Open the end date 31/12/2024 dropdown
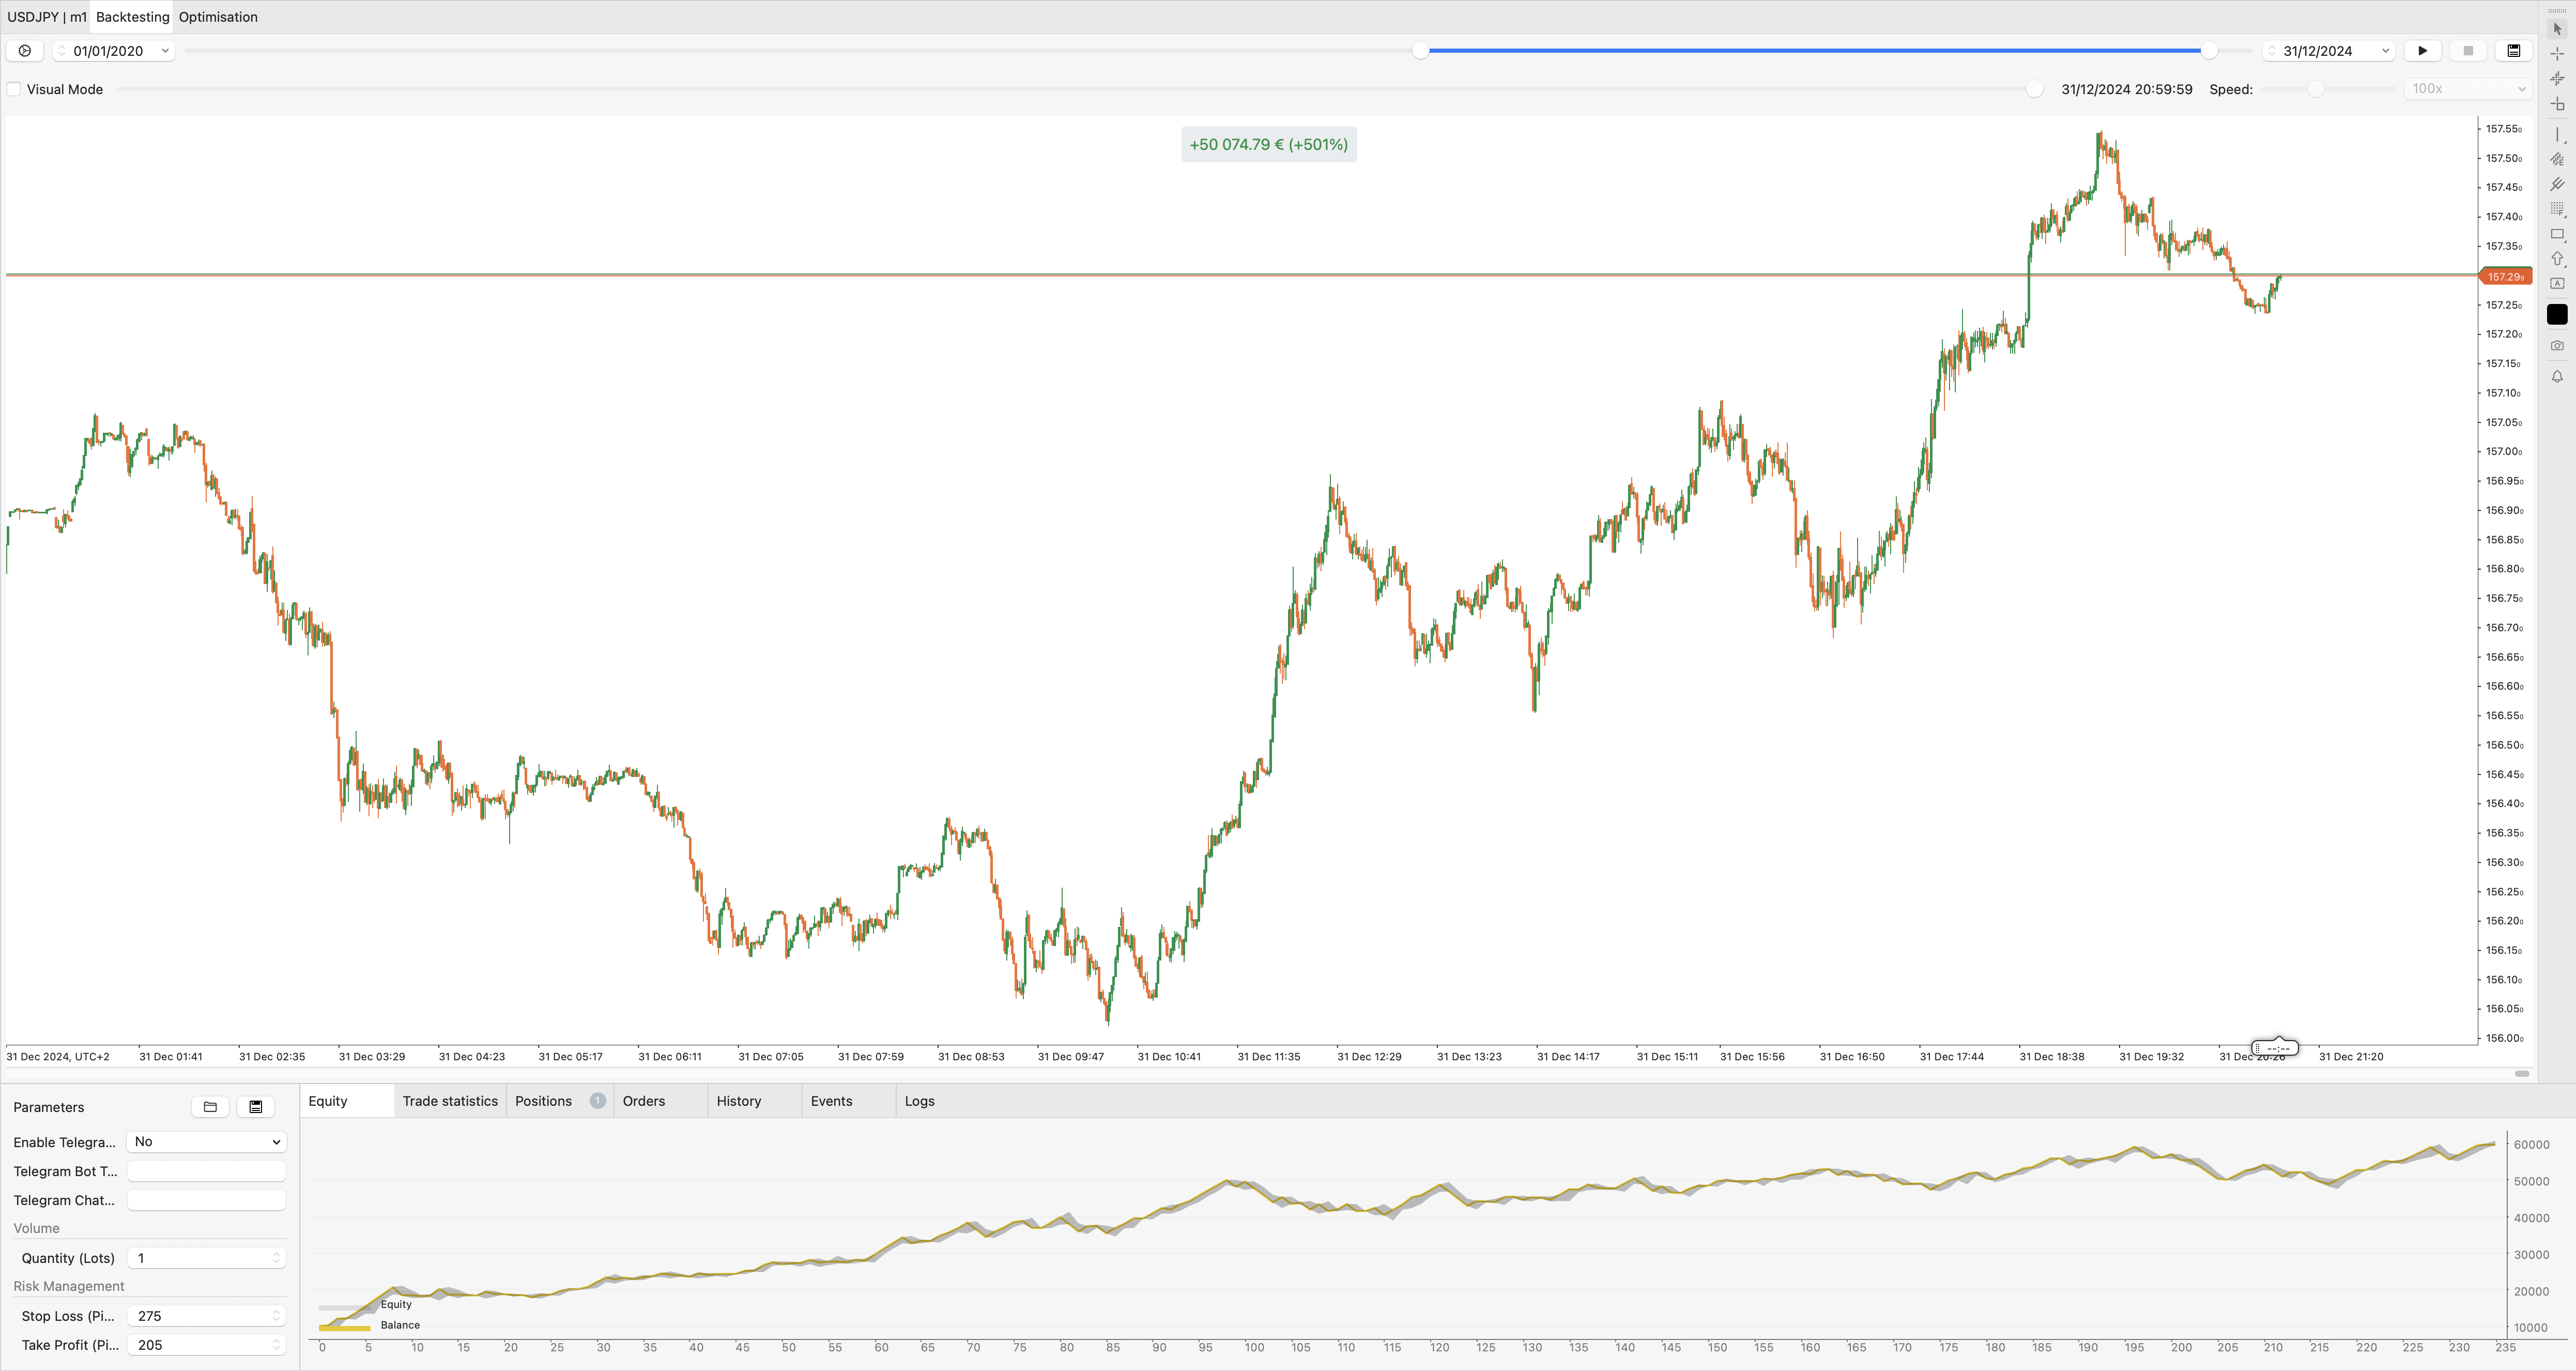The width and height of the screenshot is (2576, 1371). 2385,51
